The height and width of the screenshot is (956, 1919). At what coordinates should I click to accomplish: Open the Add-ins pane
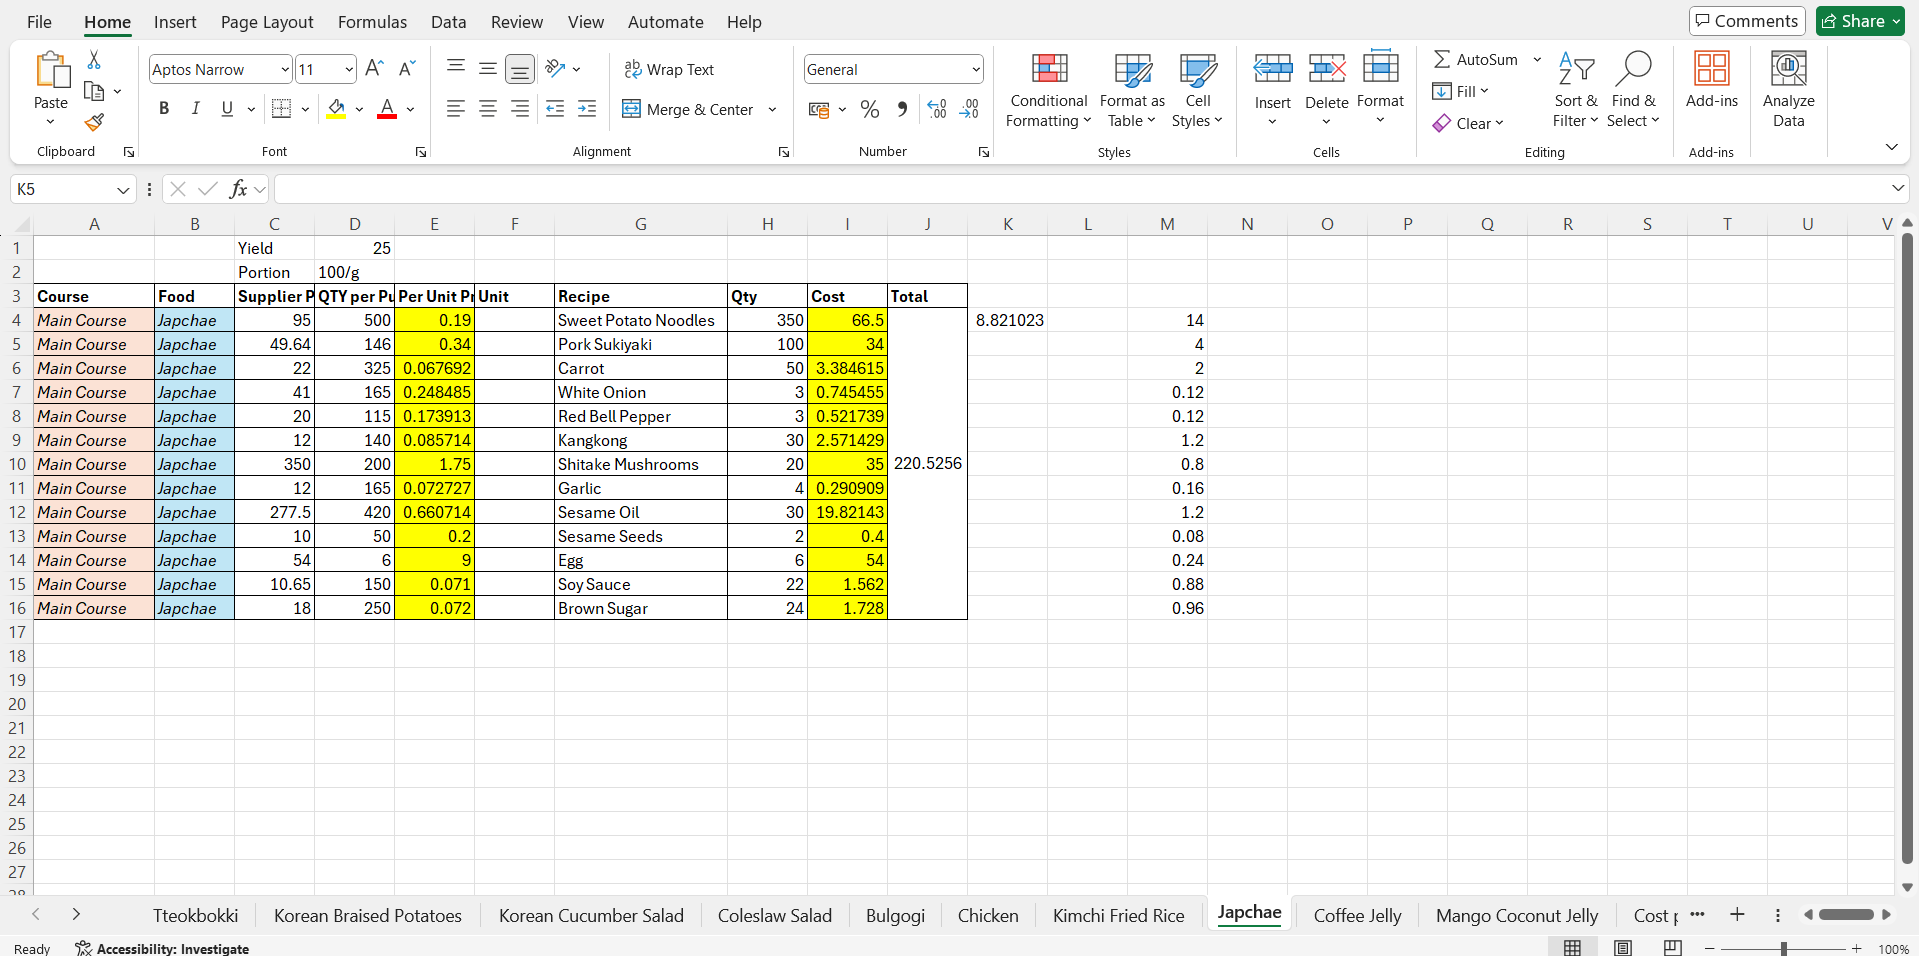(x=1711, y=80)
